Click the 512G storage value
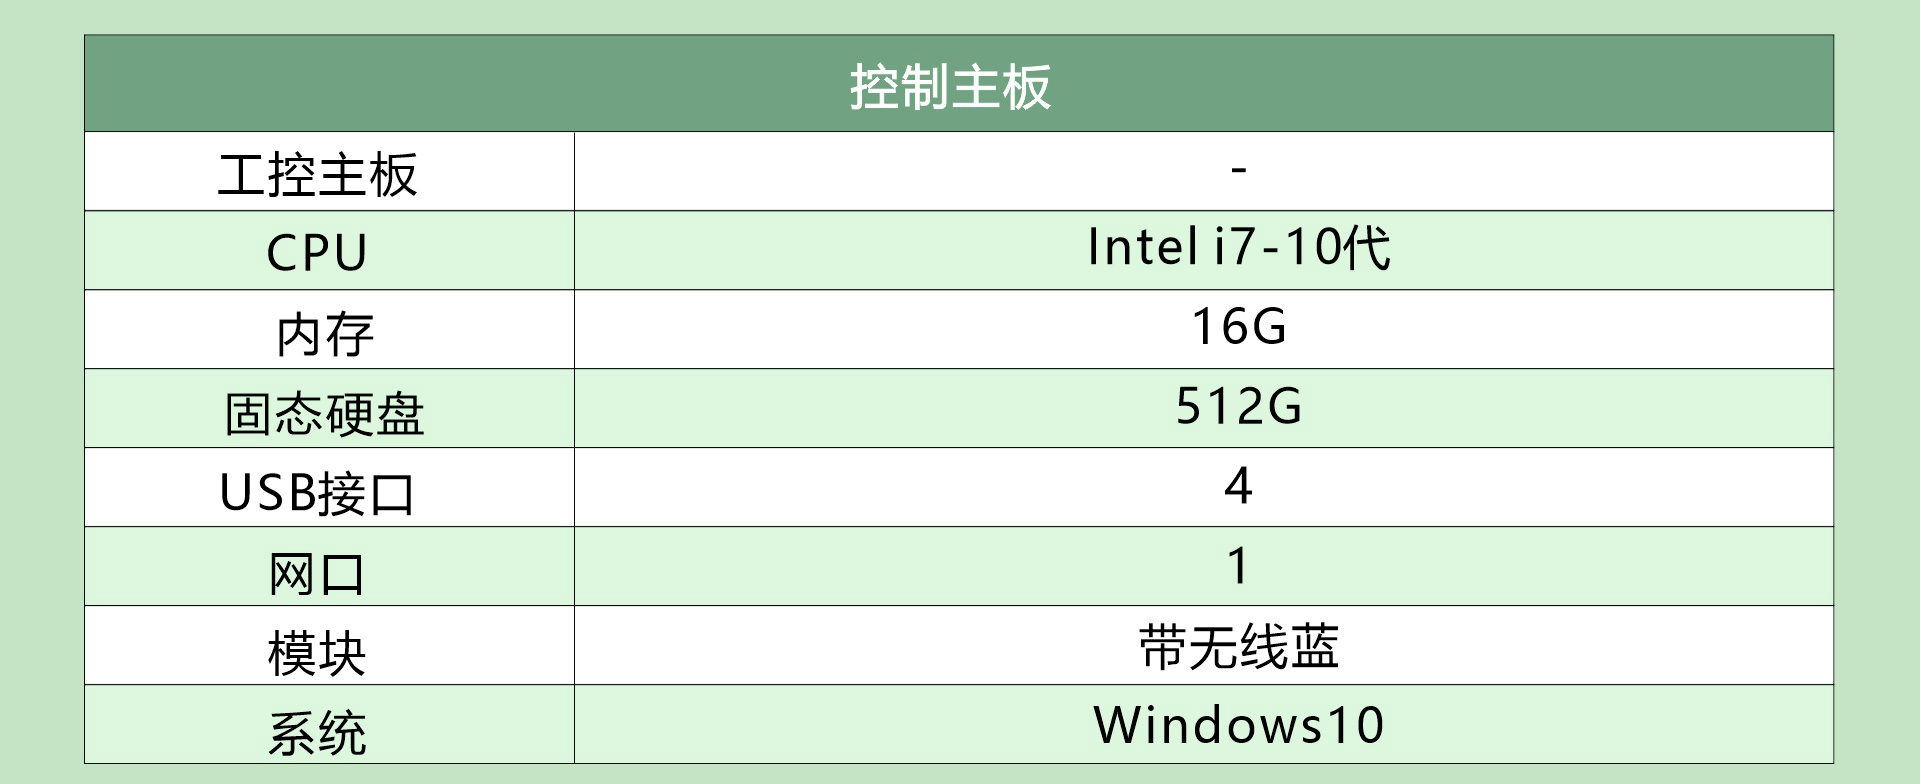 tap(1238, 406)
